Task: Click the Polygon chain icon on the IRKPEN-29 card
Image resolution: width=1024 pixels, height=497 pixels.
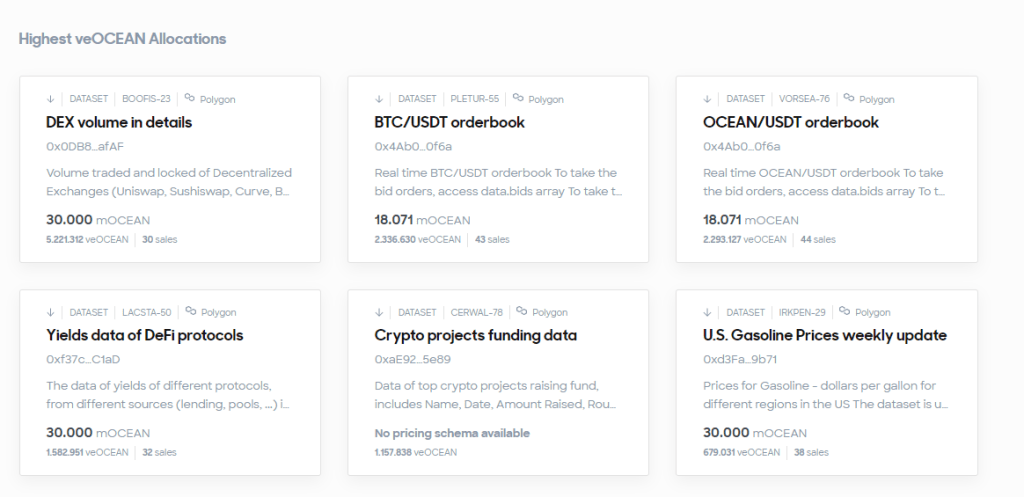Action: (844, 310)
